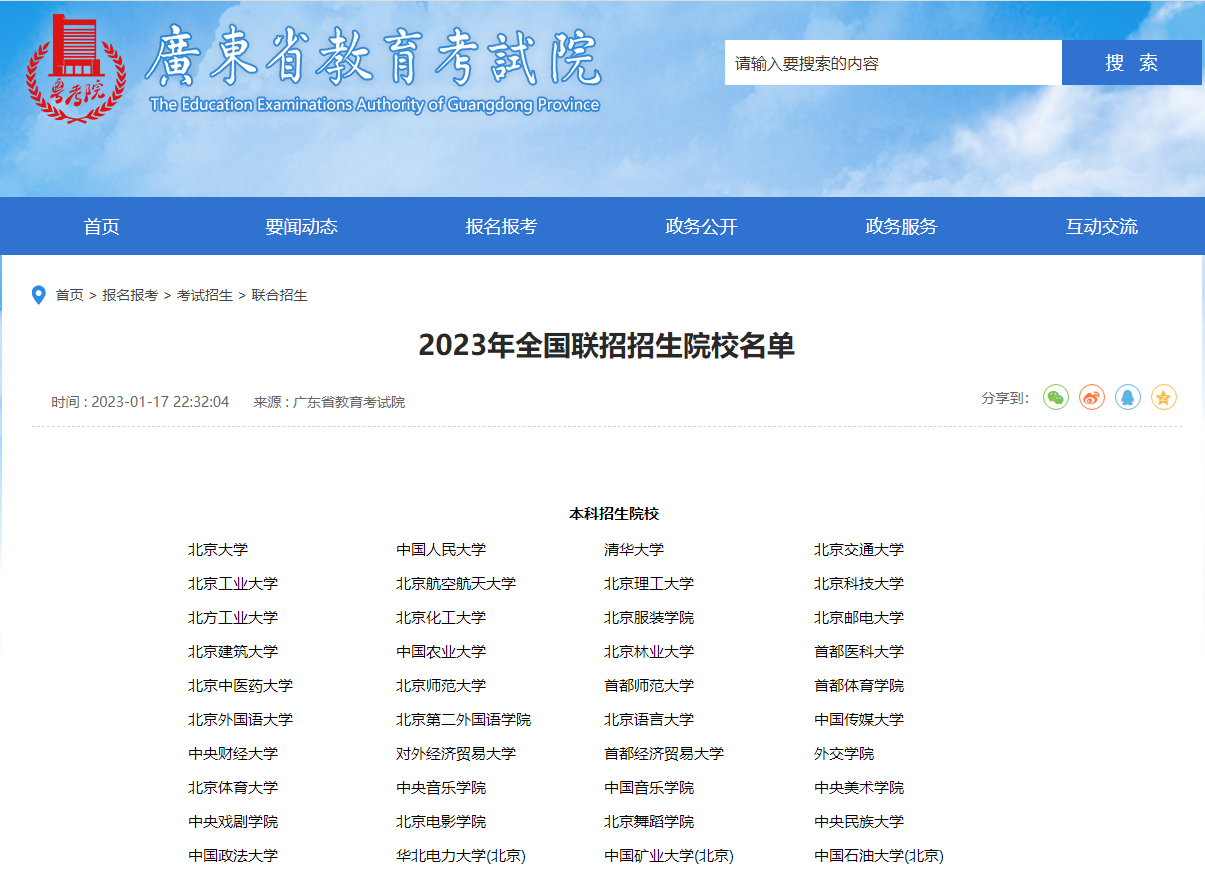The width and height of the screenshot is (1205, 876).
Task: Select 中央美术学院 in the list
Action: coord(859,788)
